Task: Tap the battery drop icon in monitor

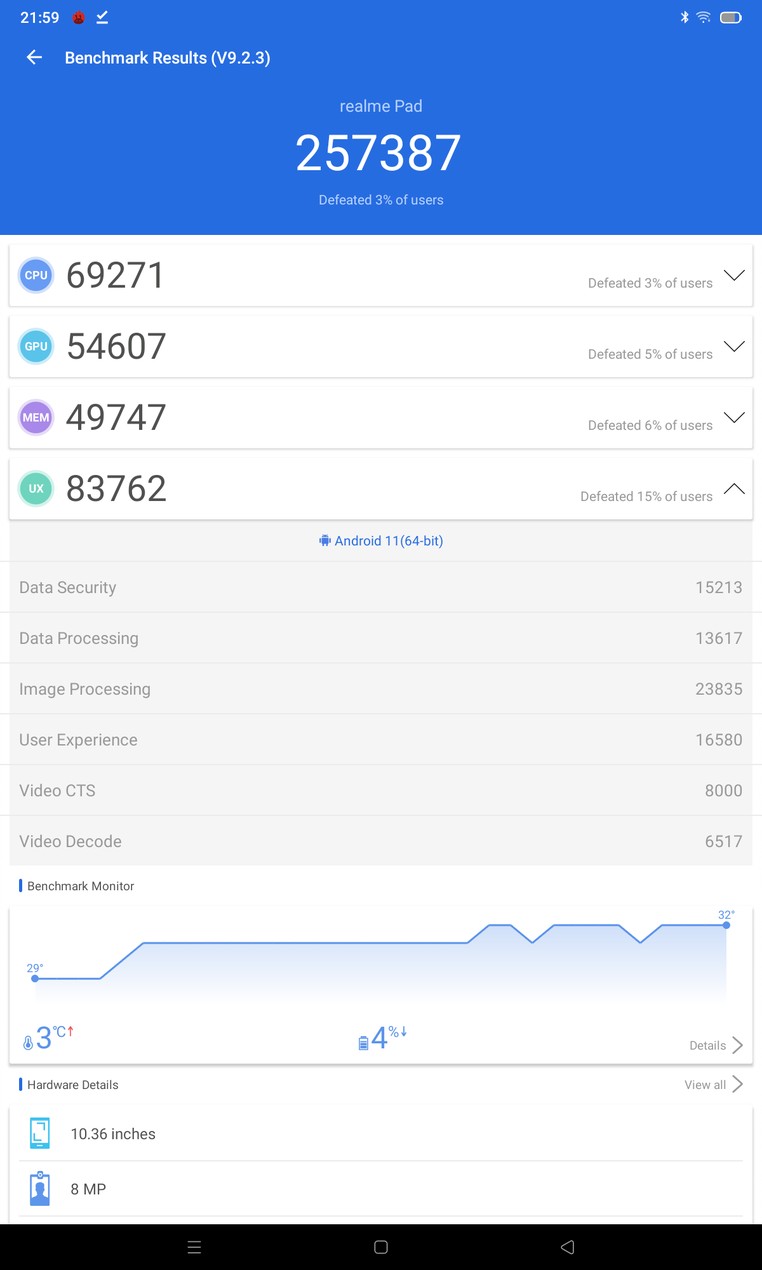Action: tap(363, 1043)
